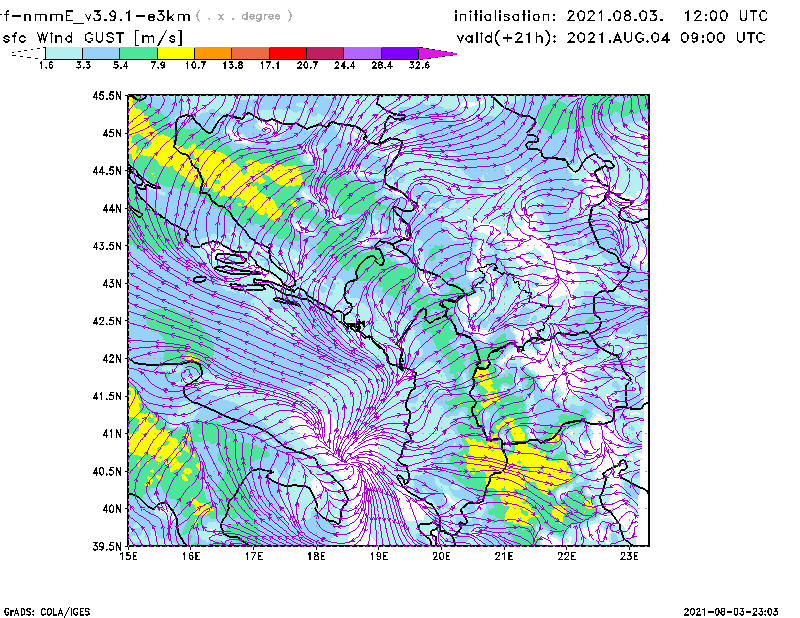Screen dimensions: 800x618
Task: Select the violet 28.4–32.6 legend swatch
Action: pos(400,53)
